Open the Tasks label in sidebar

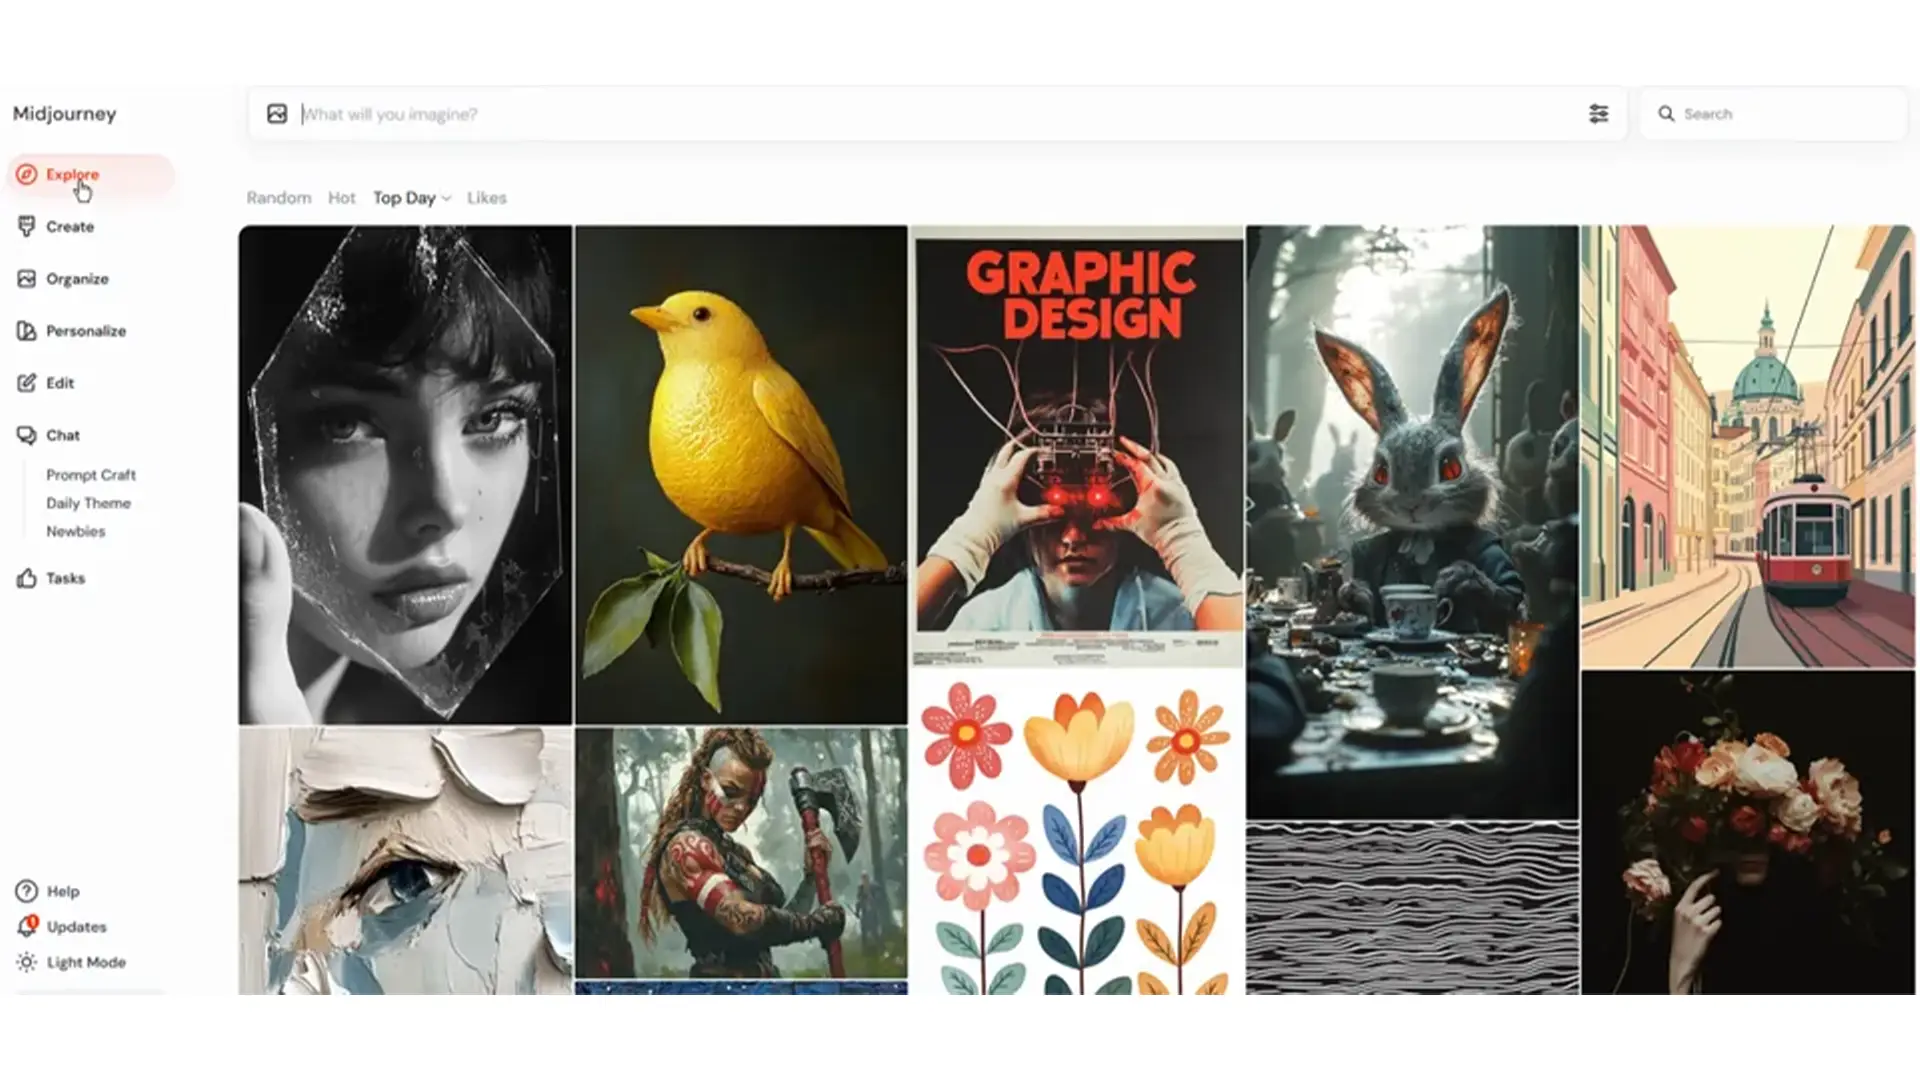click(x=65, y=578)
